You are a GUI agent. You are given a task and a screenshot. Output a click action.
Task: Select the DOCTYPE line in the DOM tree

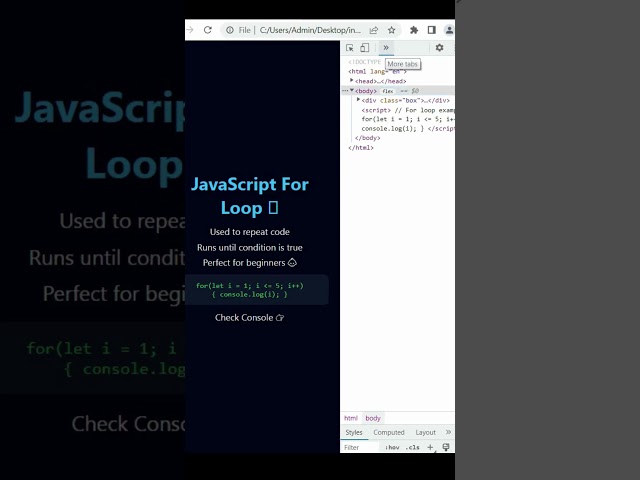click(x=364, y=62)
